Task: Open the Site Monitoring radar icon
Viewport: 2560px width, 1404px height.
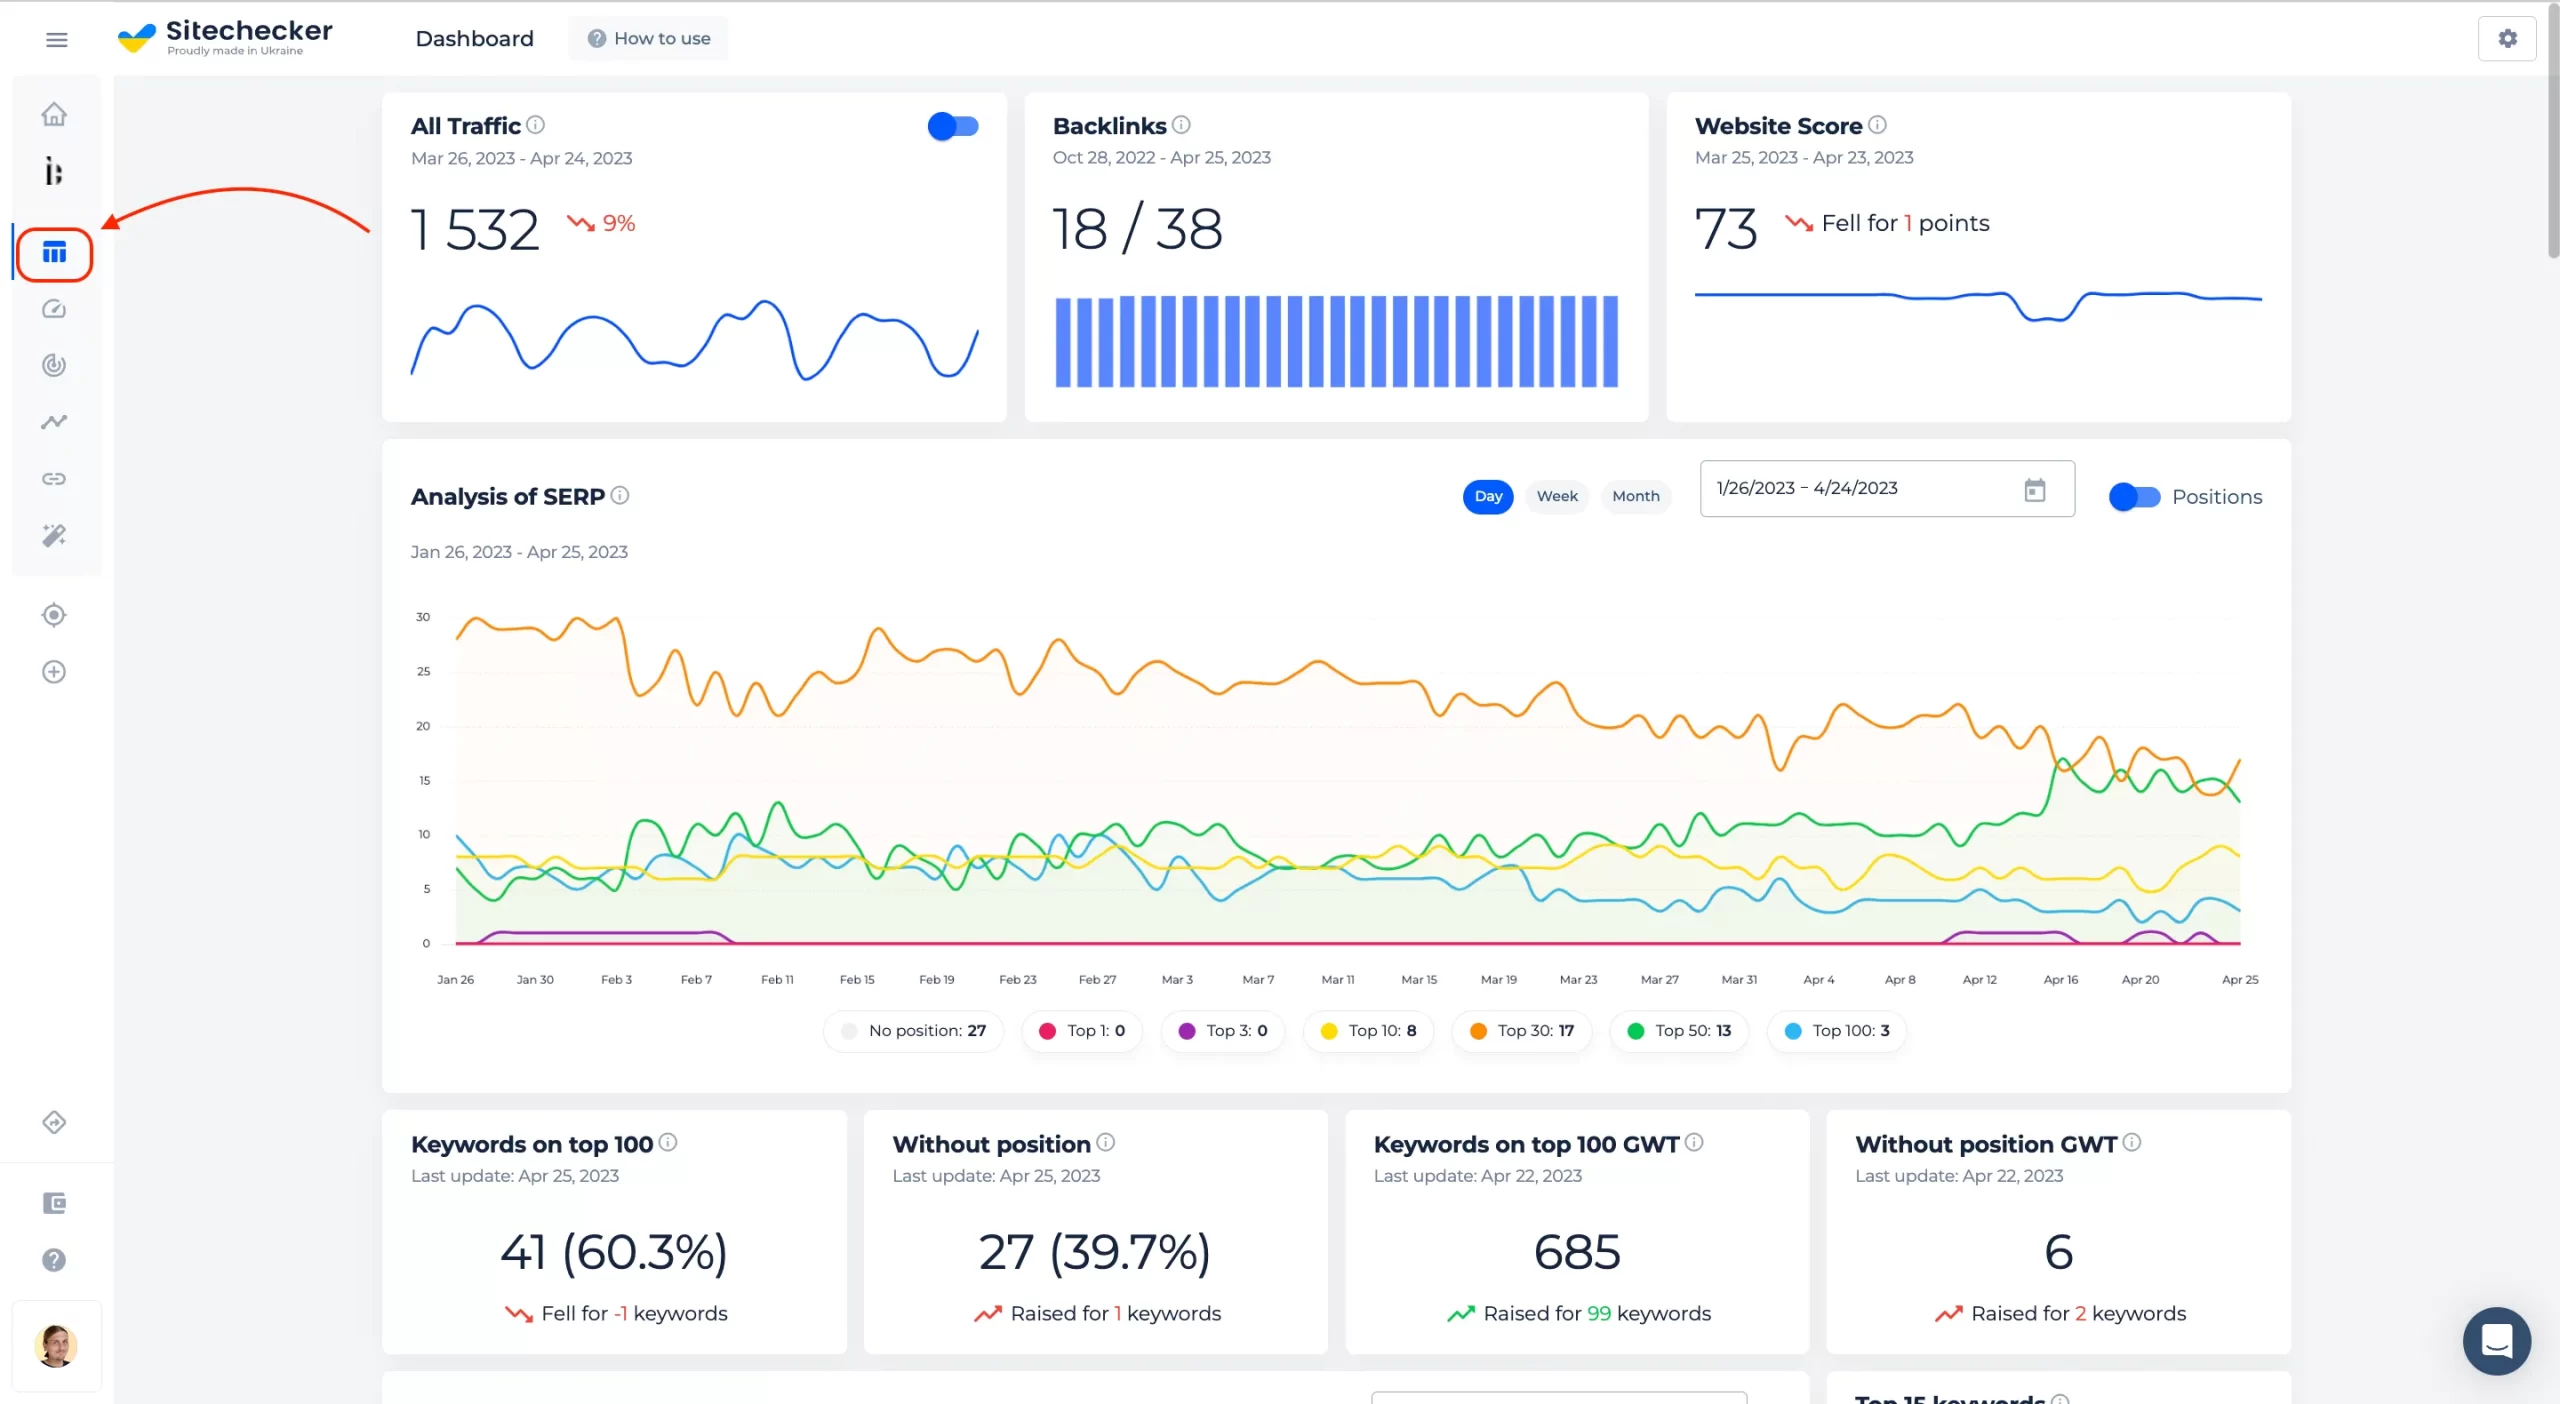Action: pos(54,365)
